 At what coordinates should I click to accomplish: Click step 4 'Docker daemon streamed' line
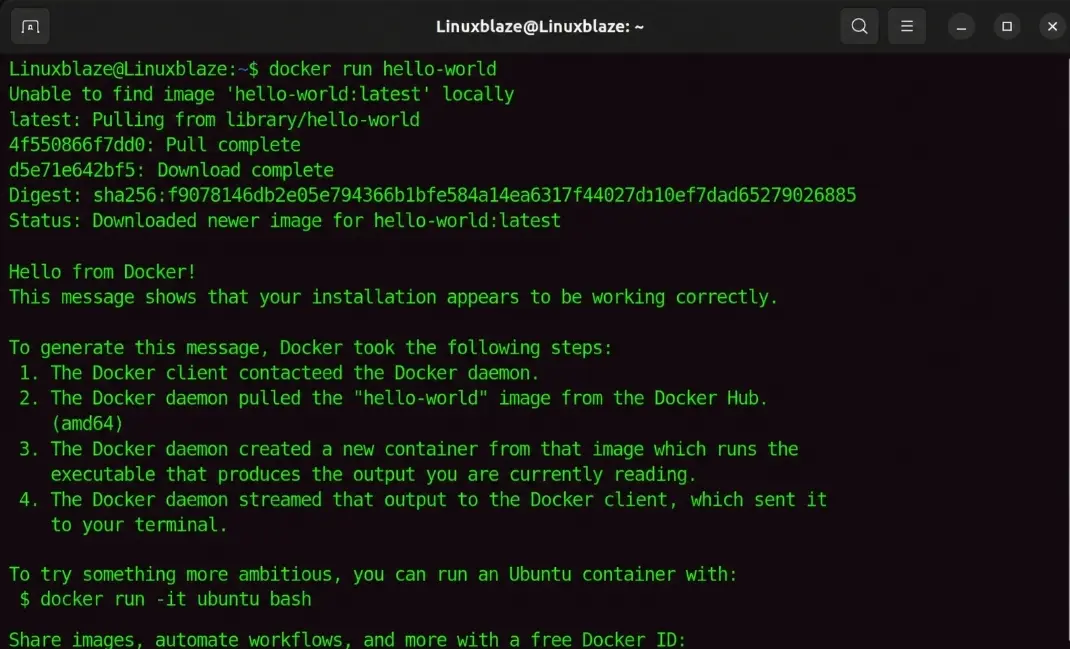coord(423,500)
